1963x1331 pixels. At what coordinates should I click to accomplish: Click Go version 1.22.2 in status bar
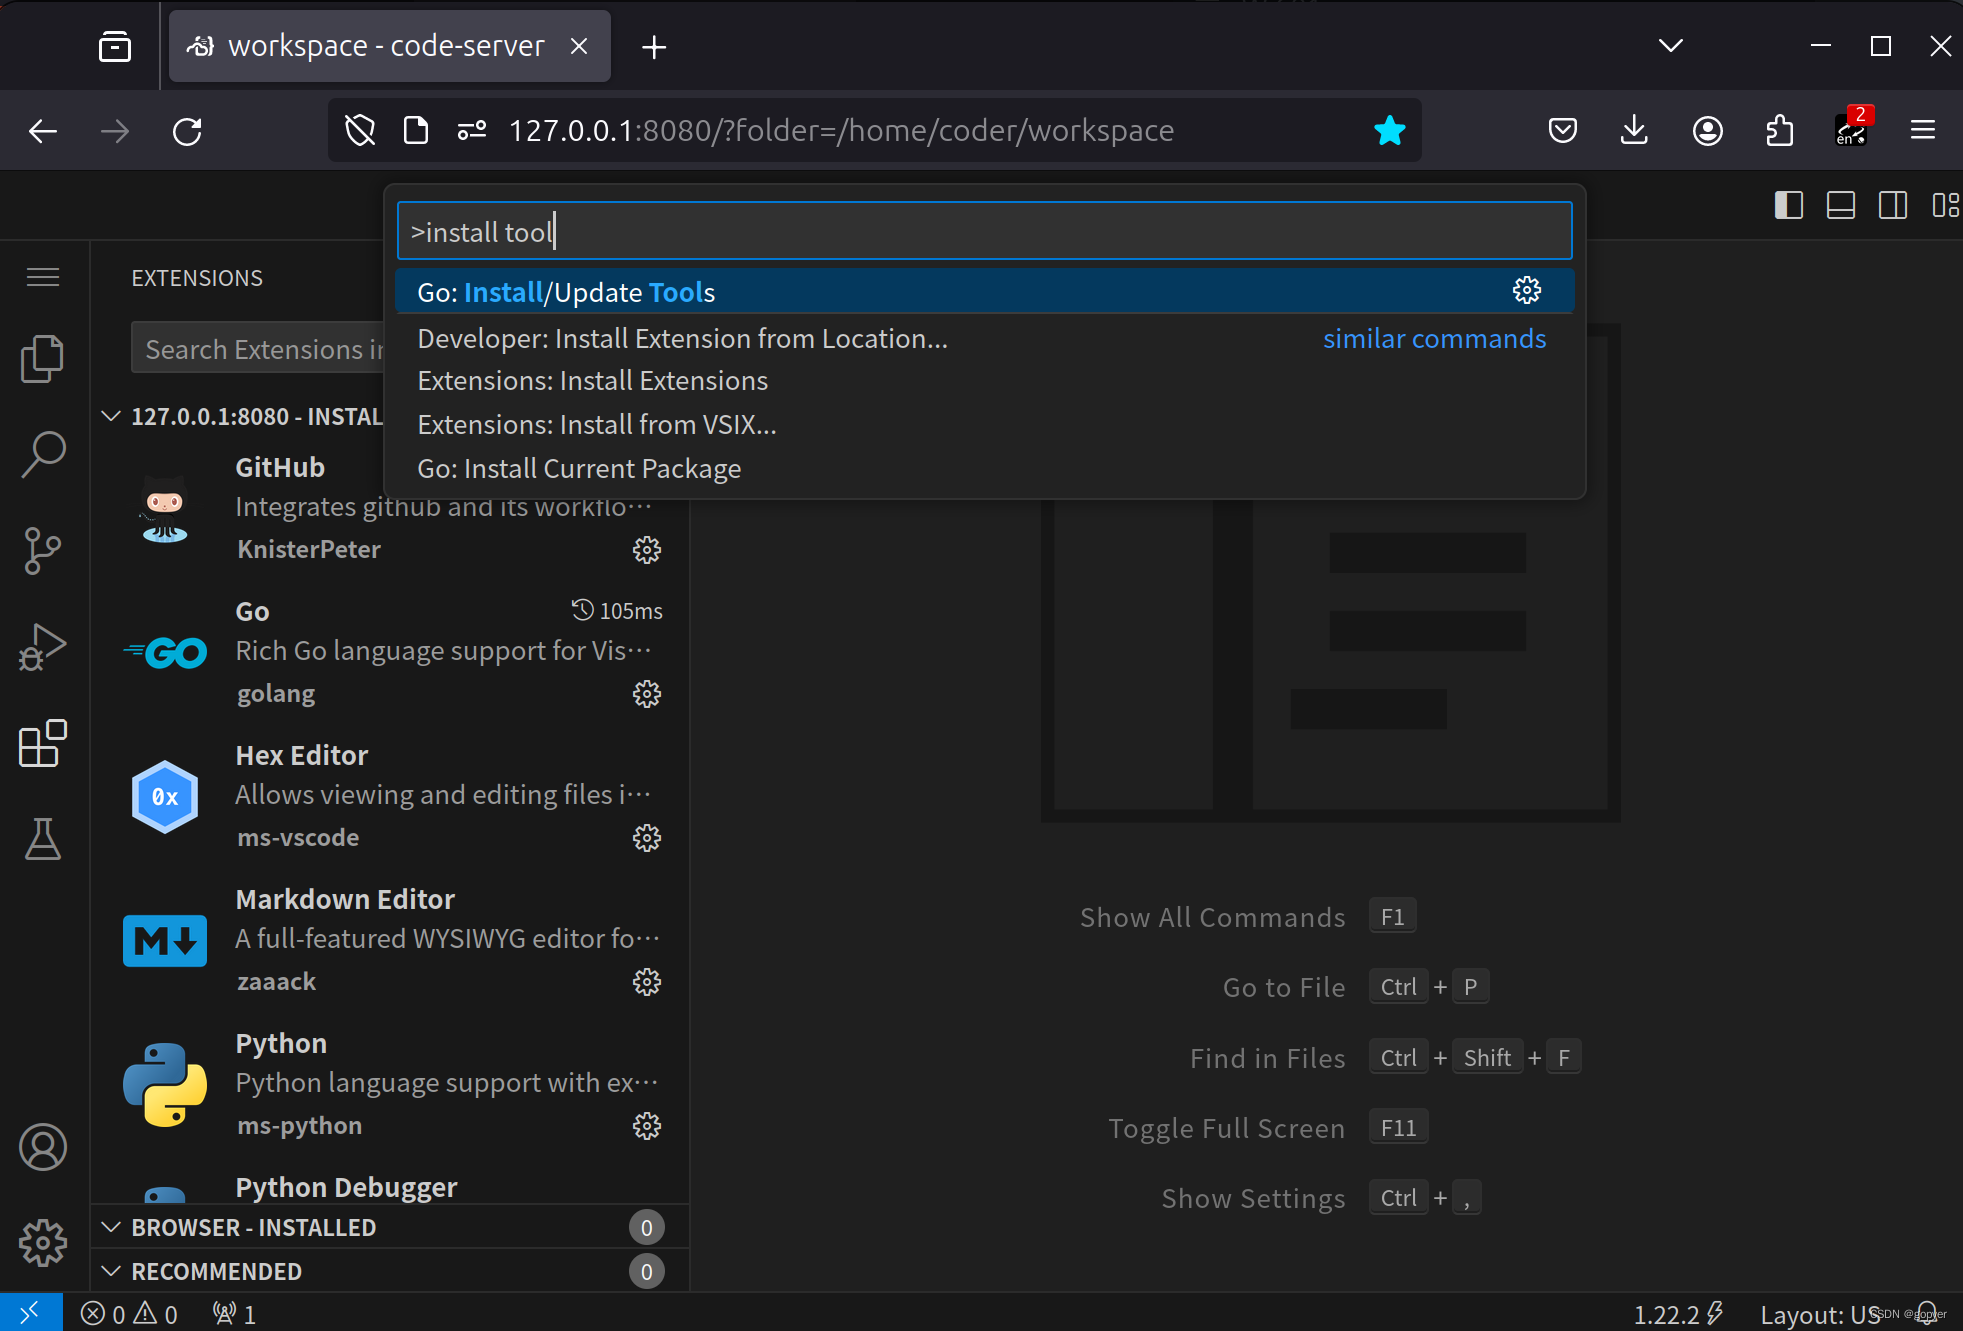[1678, 1314]
